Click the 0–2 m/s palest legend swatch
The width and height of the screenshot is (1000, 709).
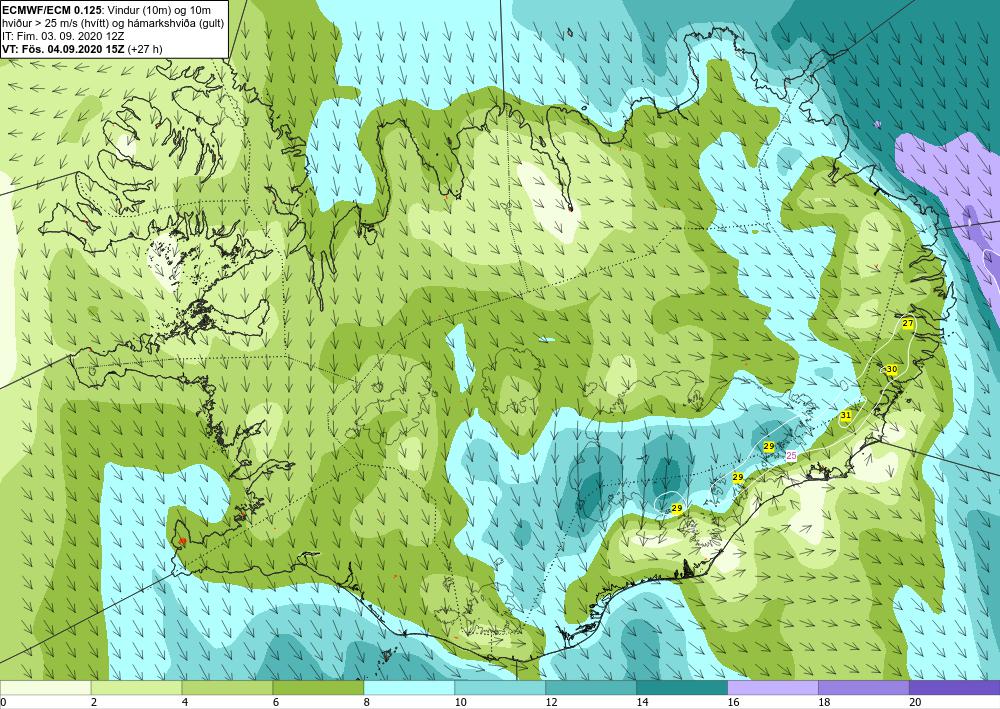(x=45, y=688)
